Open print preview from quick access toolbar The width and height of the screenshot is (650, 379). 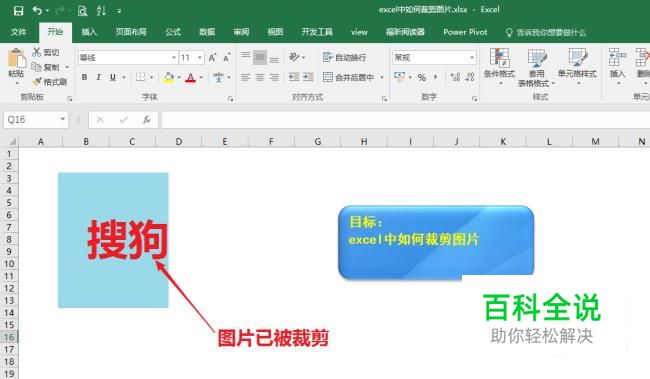82,10
